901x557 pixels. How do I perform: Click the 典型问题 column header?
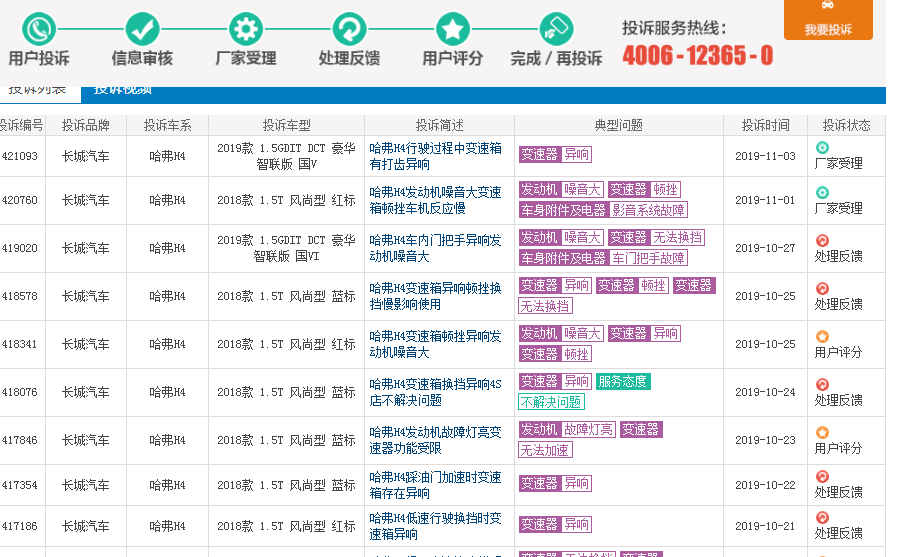[x=618, y=125]
